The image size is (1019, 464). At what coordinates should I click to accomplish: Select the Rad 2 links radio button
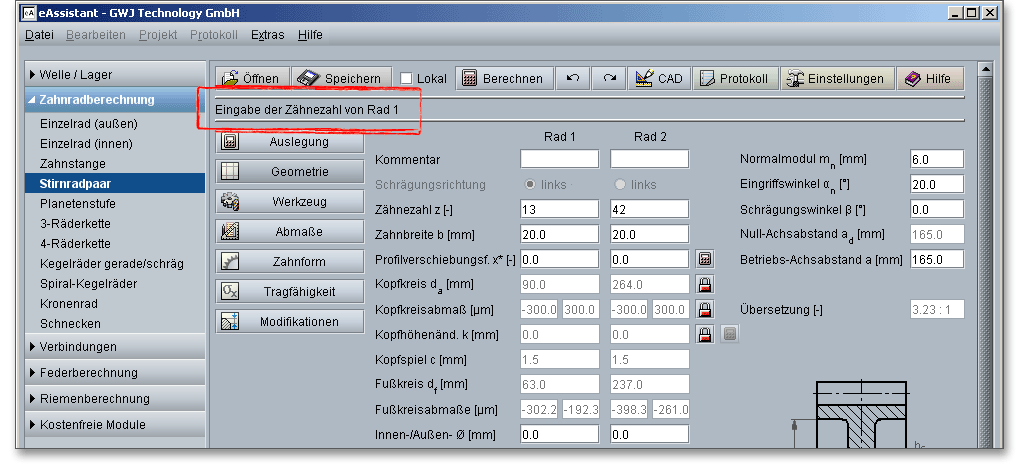point(620,185)
